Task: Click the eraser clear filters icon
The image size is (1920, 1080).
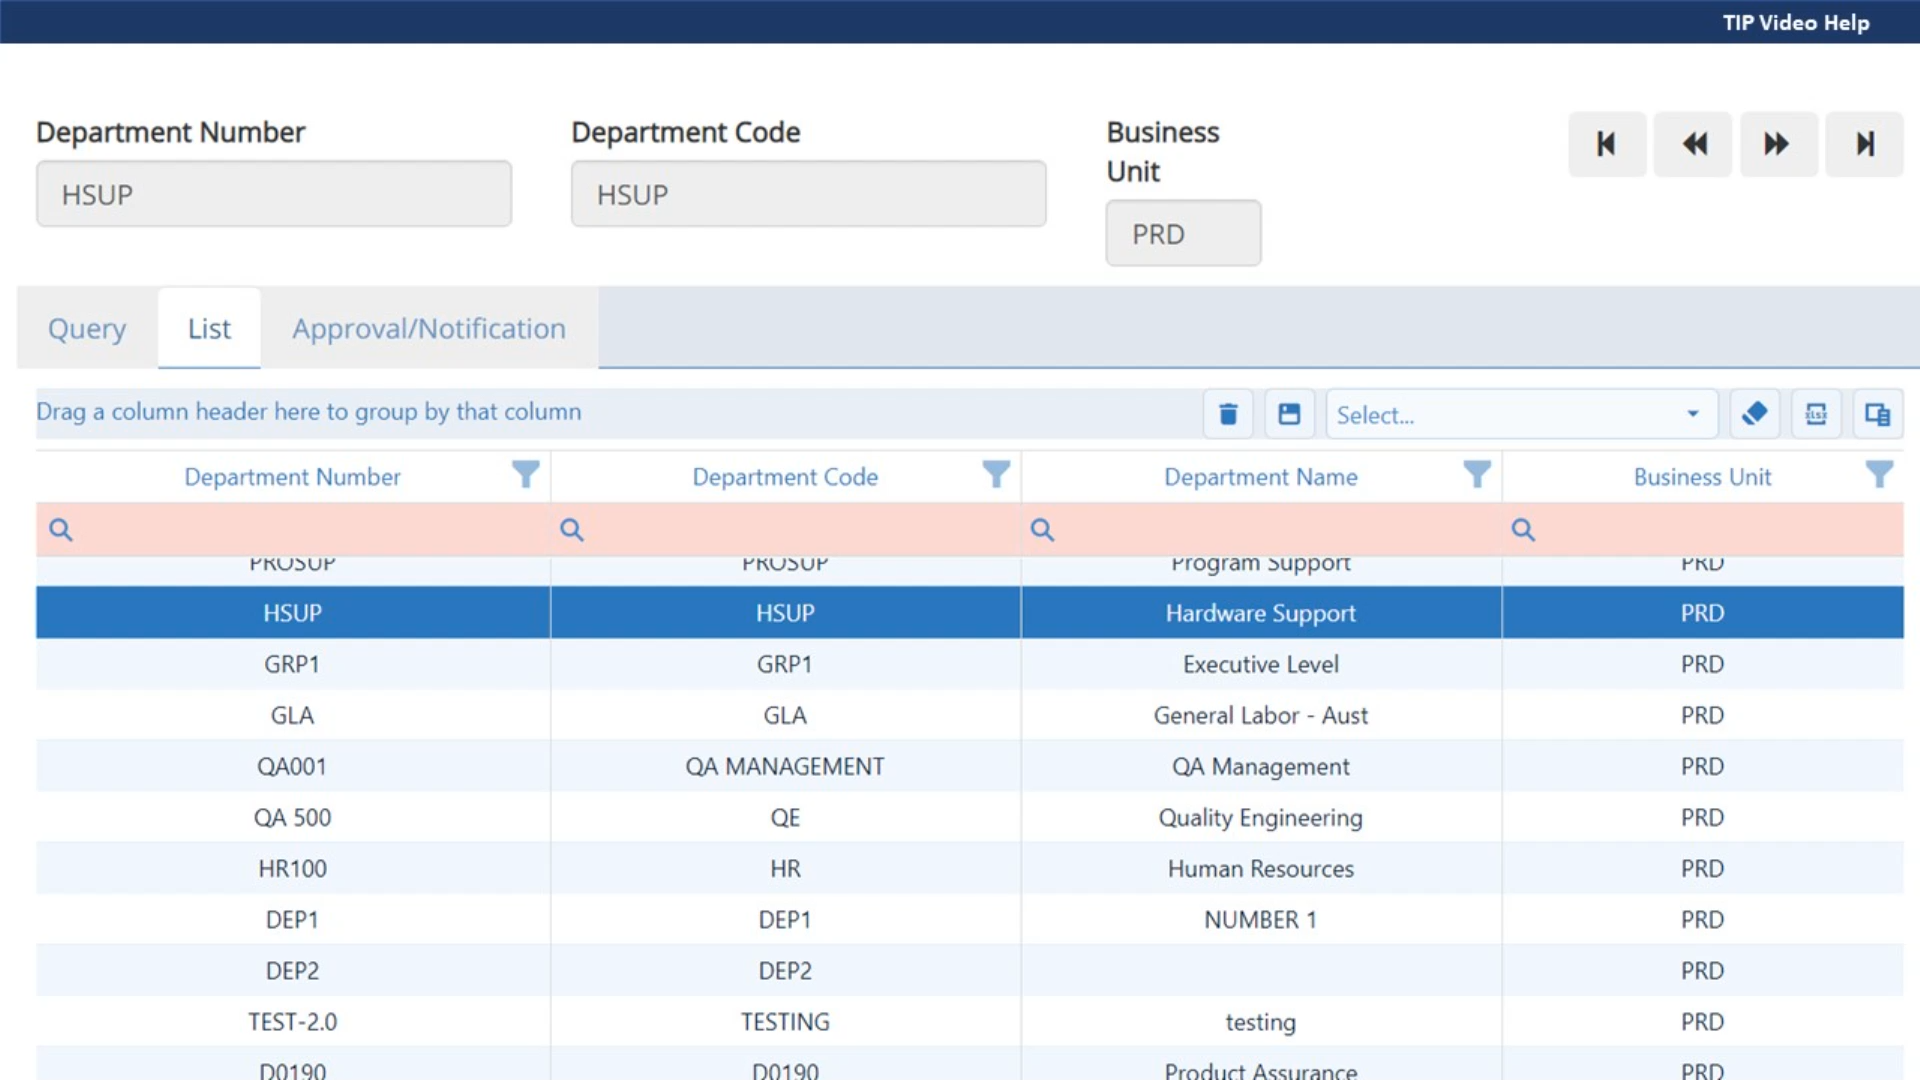Action: coord(1754,414)
